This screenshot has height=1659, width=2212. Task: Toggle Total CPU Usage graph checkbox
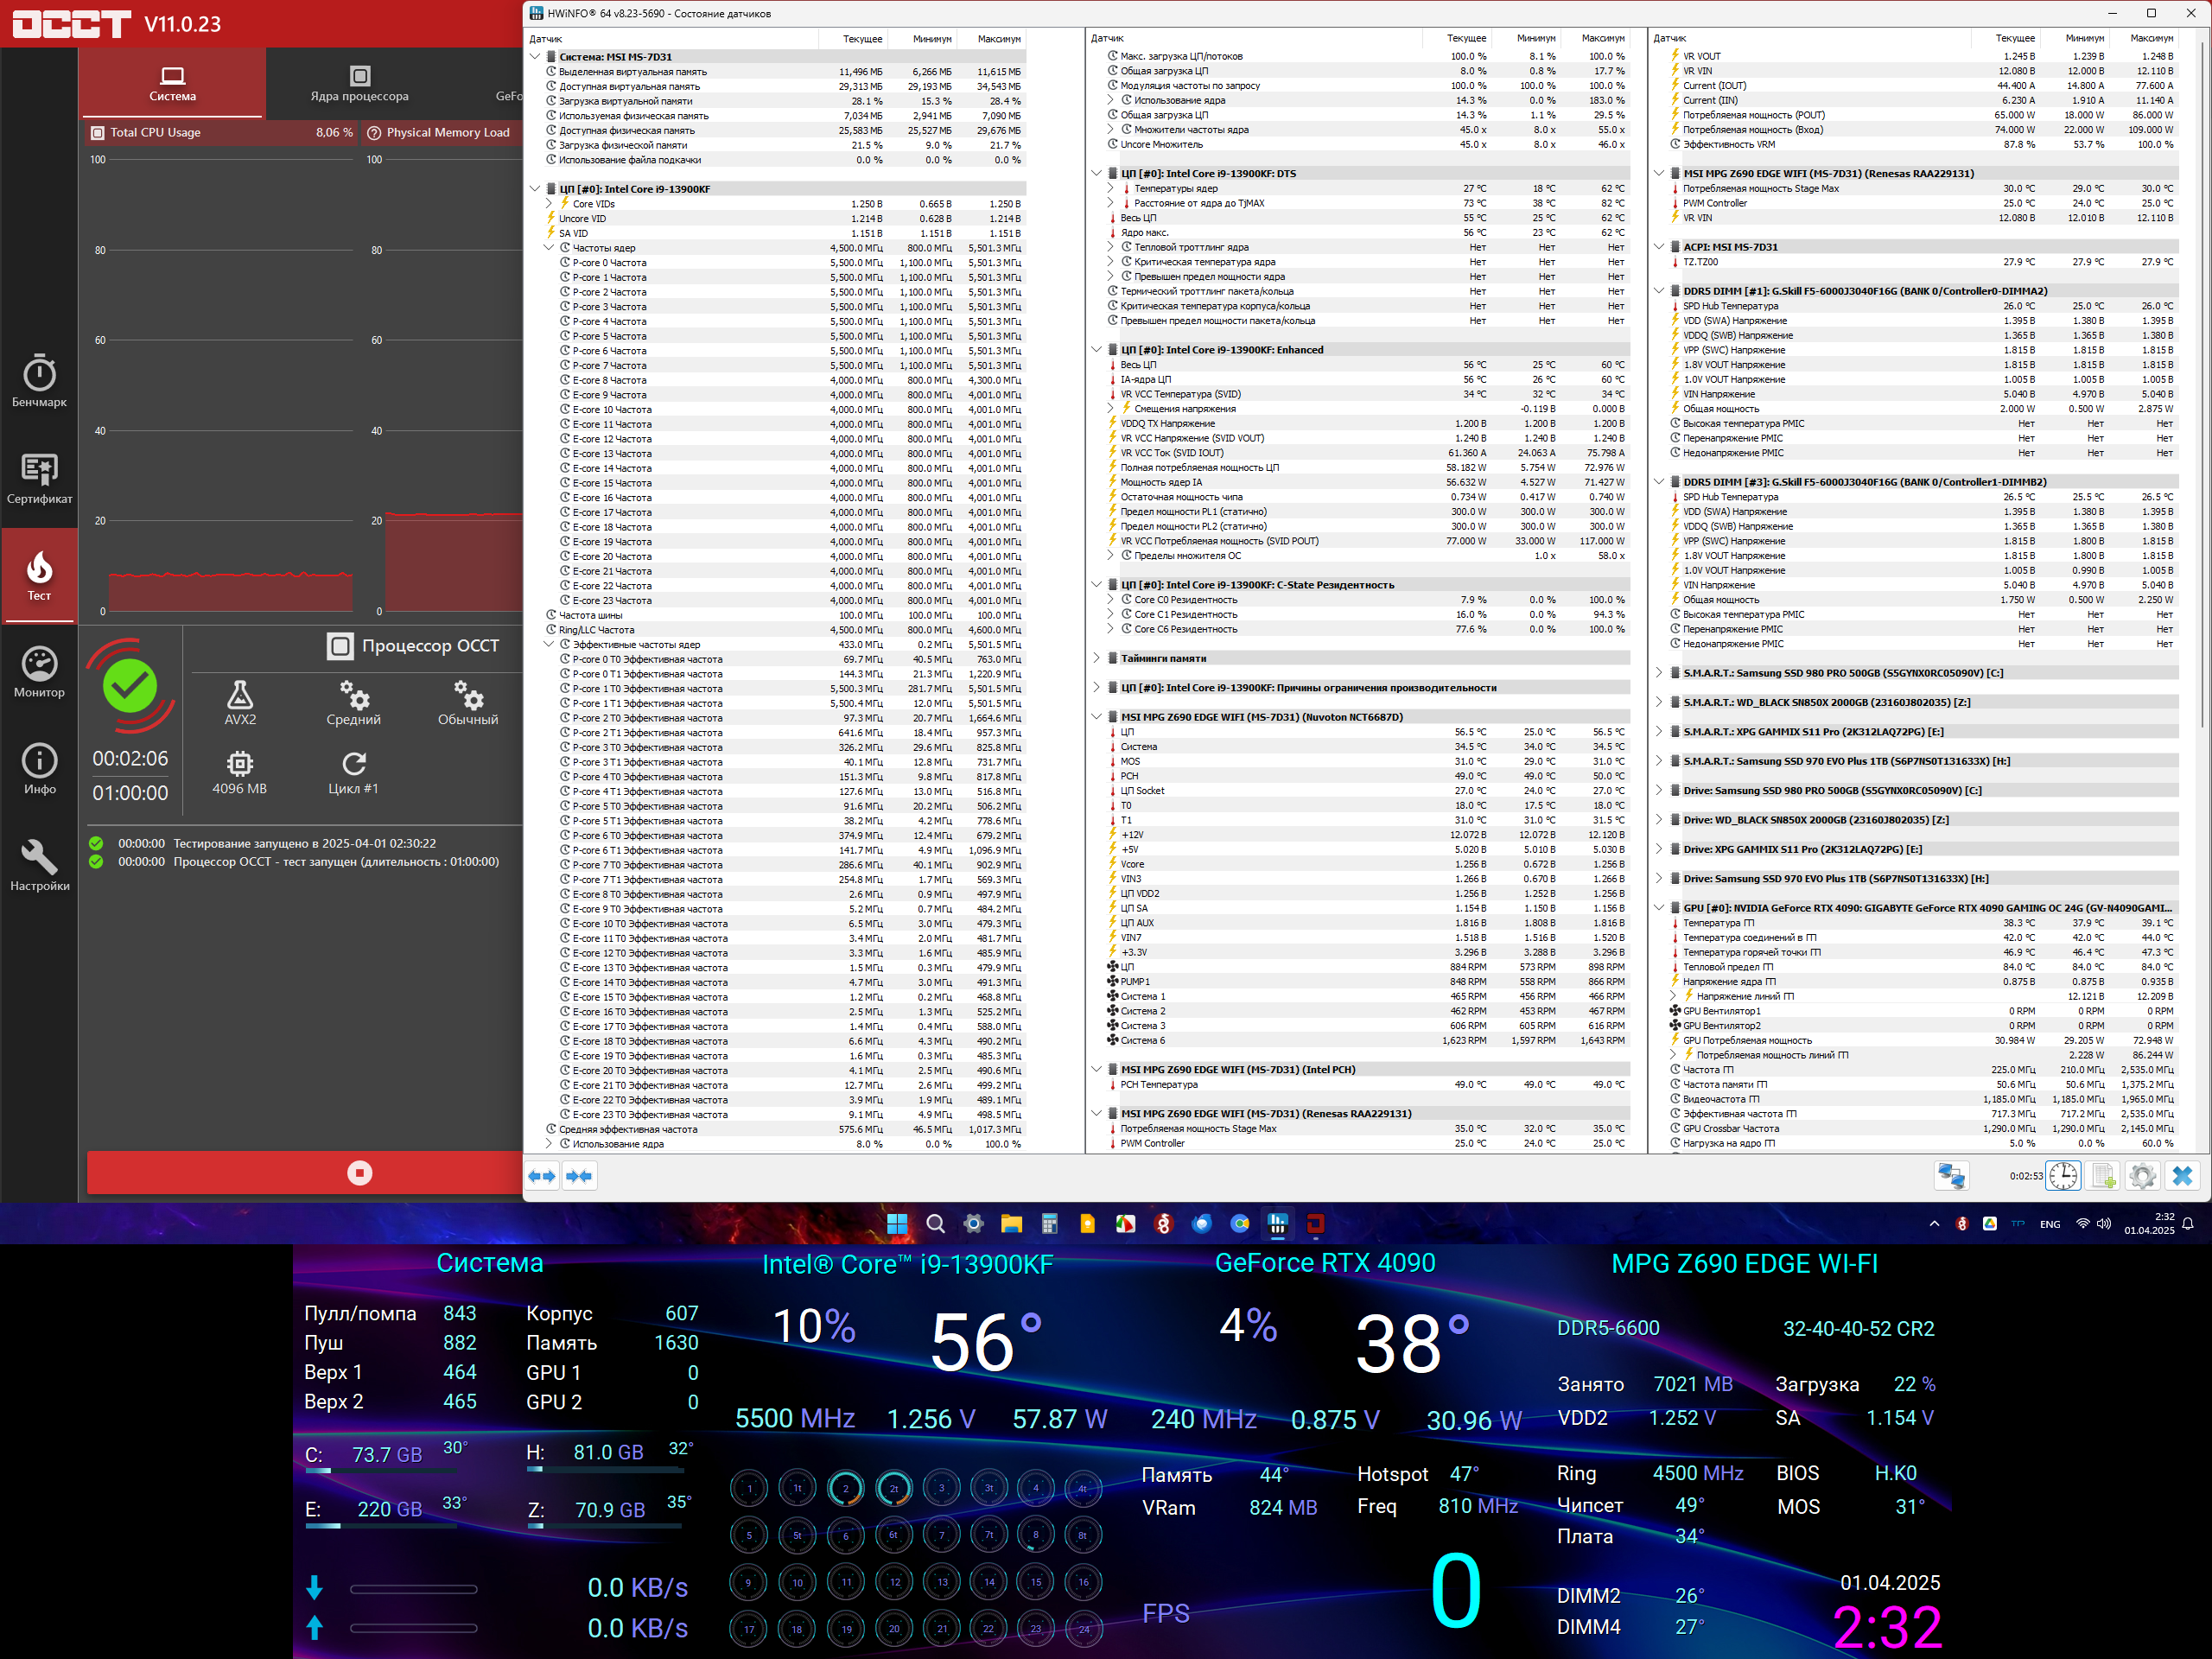pyautogui.click(x=98, y=132)
